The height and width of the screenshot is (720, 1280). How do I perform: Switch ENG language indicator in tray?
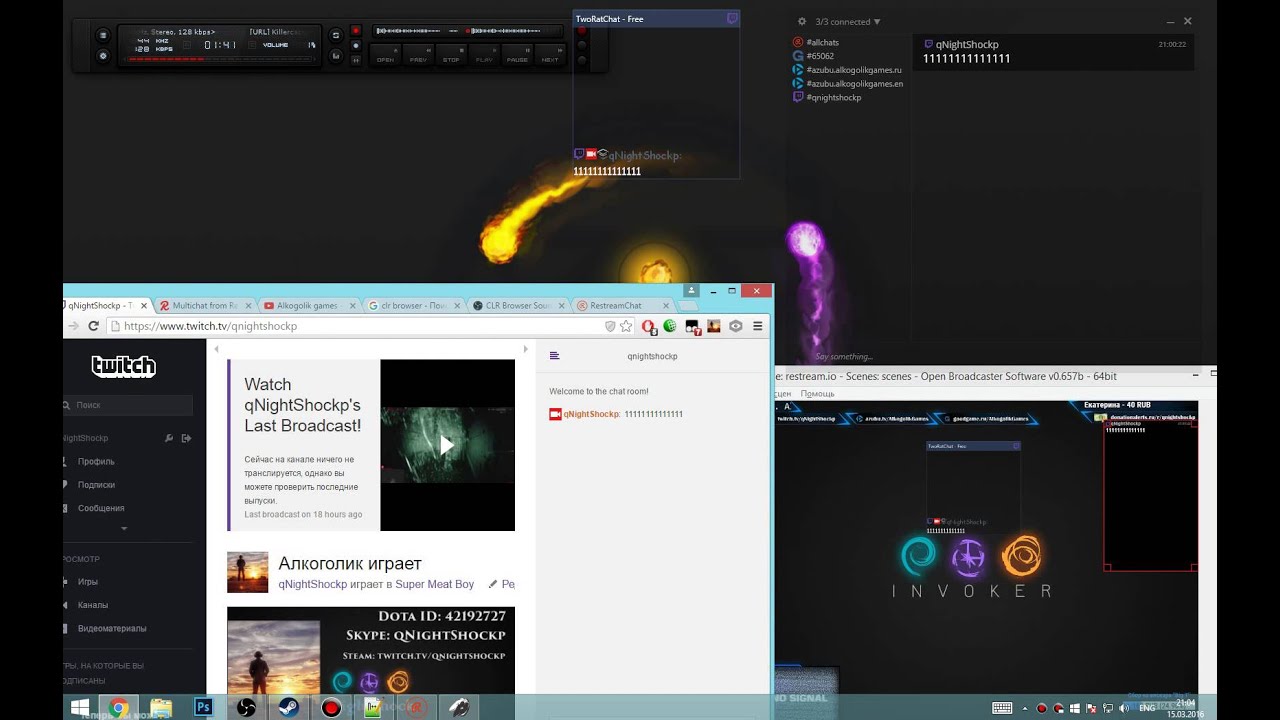coord(1147,708)
